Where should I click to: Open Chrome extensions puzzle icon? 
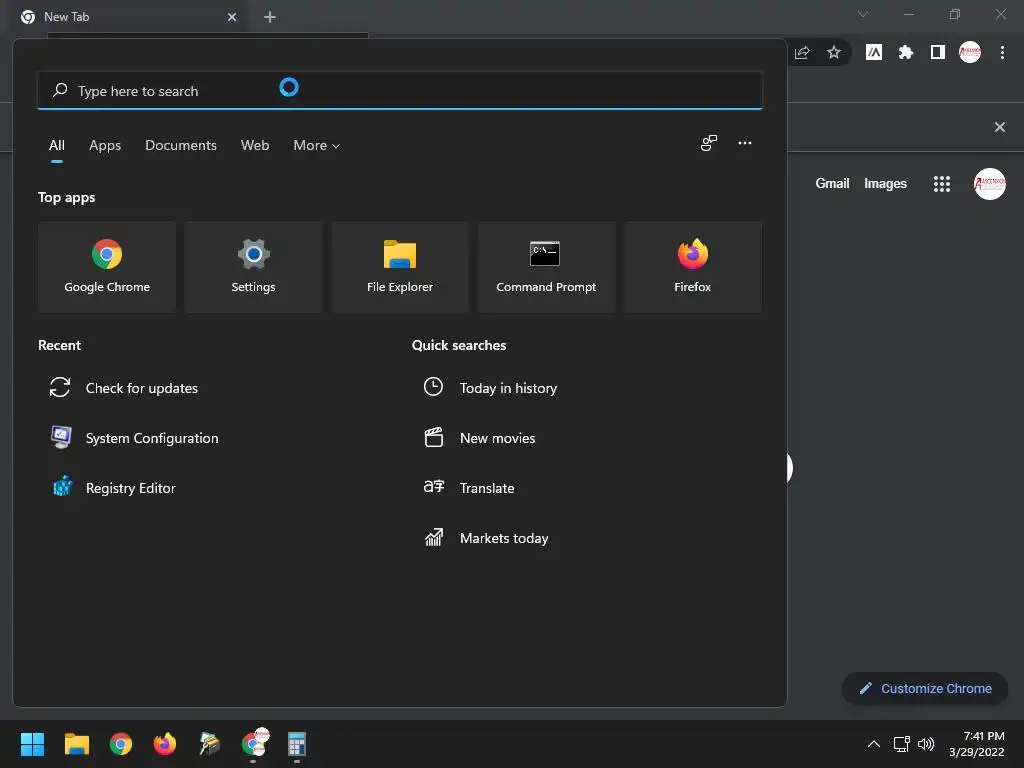(x=905, y=52)
